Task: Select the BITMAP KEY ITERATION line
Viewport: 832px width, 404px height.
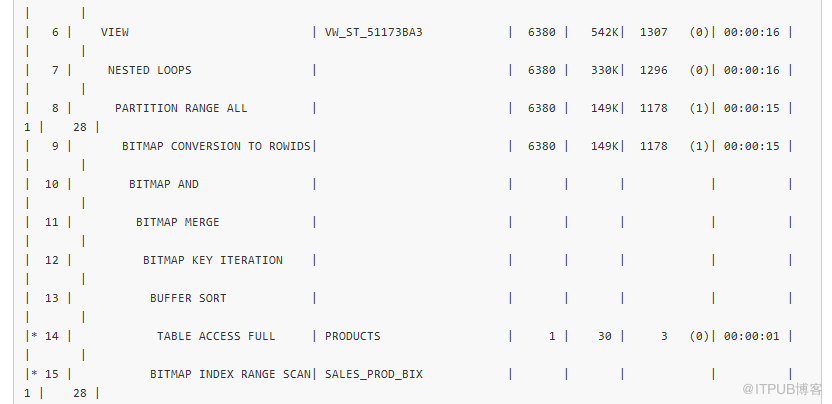Action: pyautogui.click(x=213, y=260)
